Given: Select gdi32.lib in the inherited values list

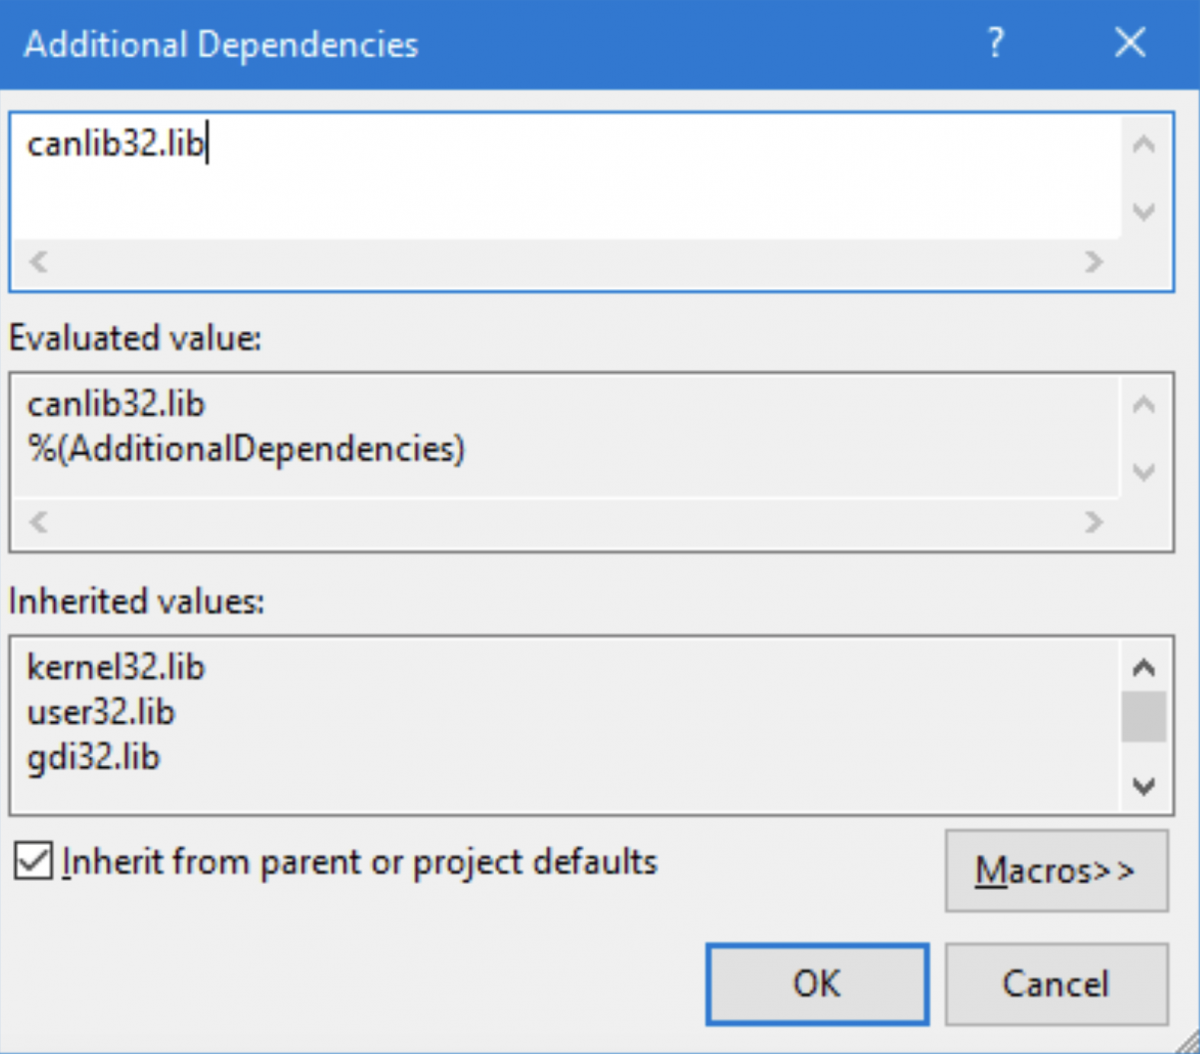Looking at the screenshot, I should (x=94, y=757).
